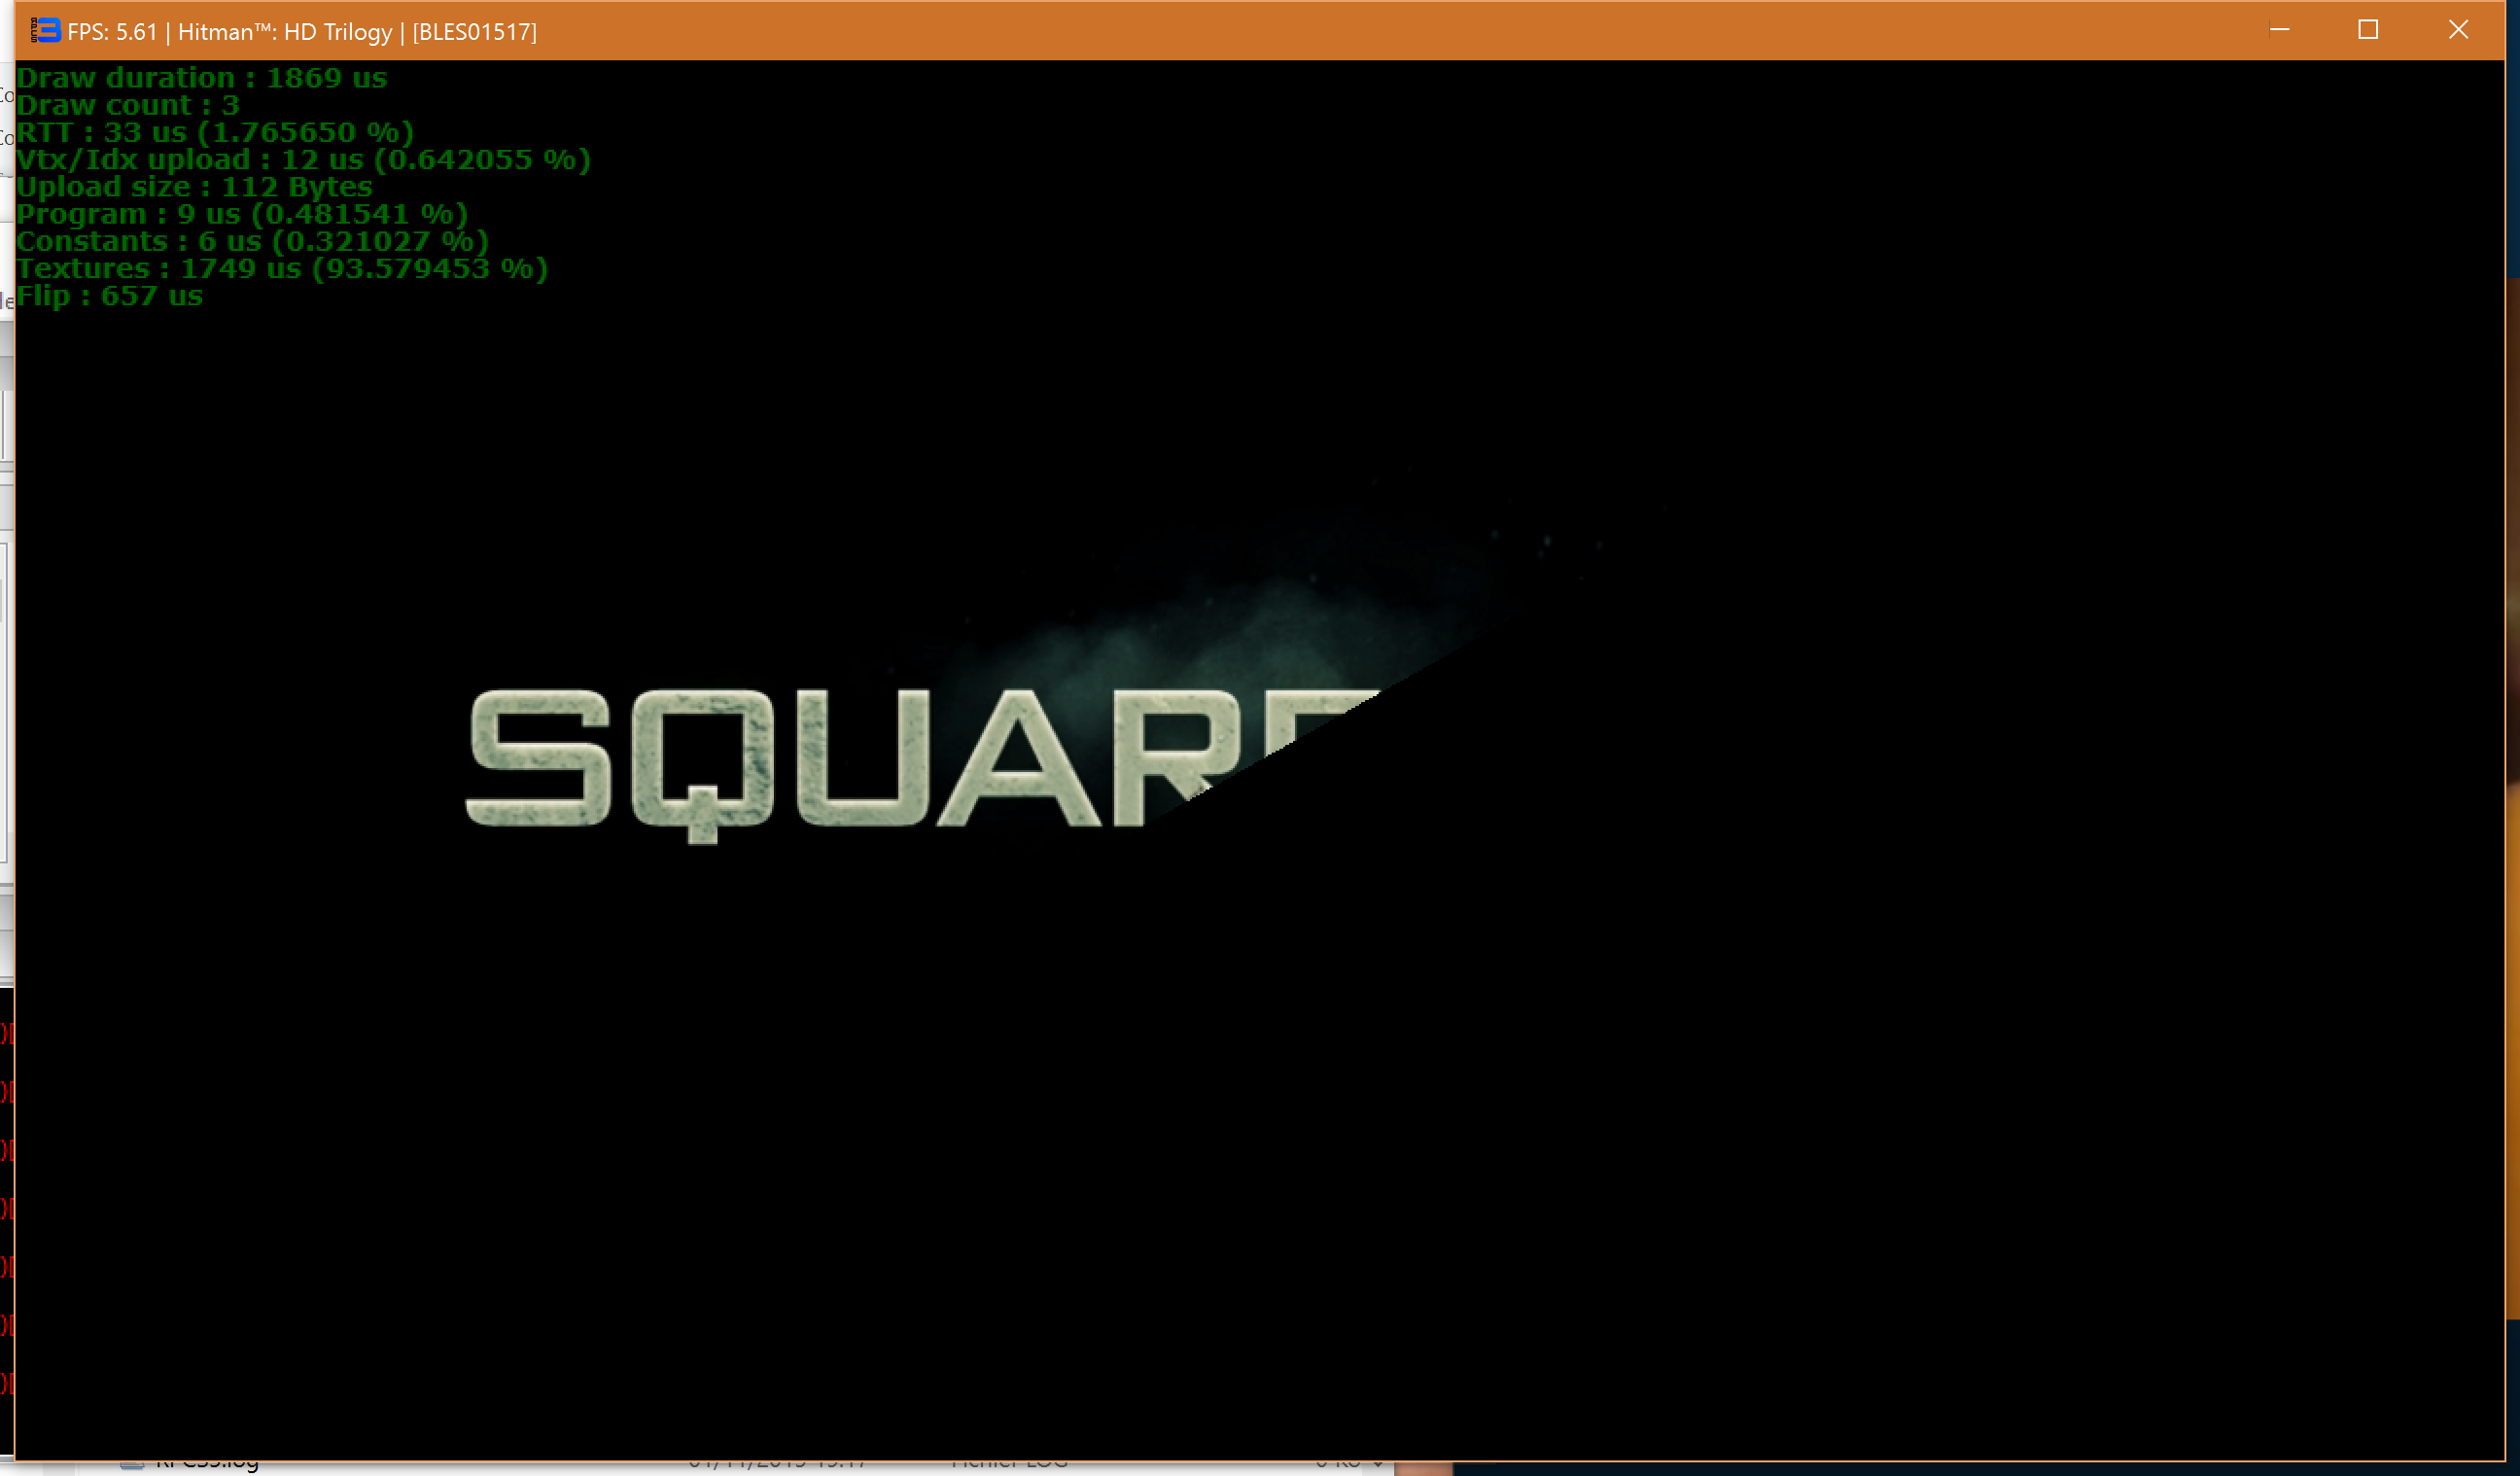Click the FPS counter in the title bar
This screenshot has width=2520, height=1476.
point(112,32)
